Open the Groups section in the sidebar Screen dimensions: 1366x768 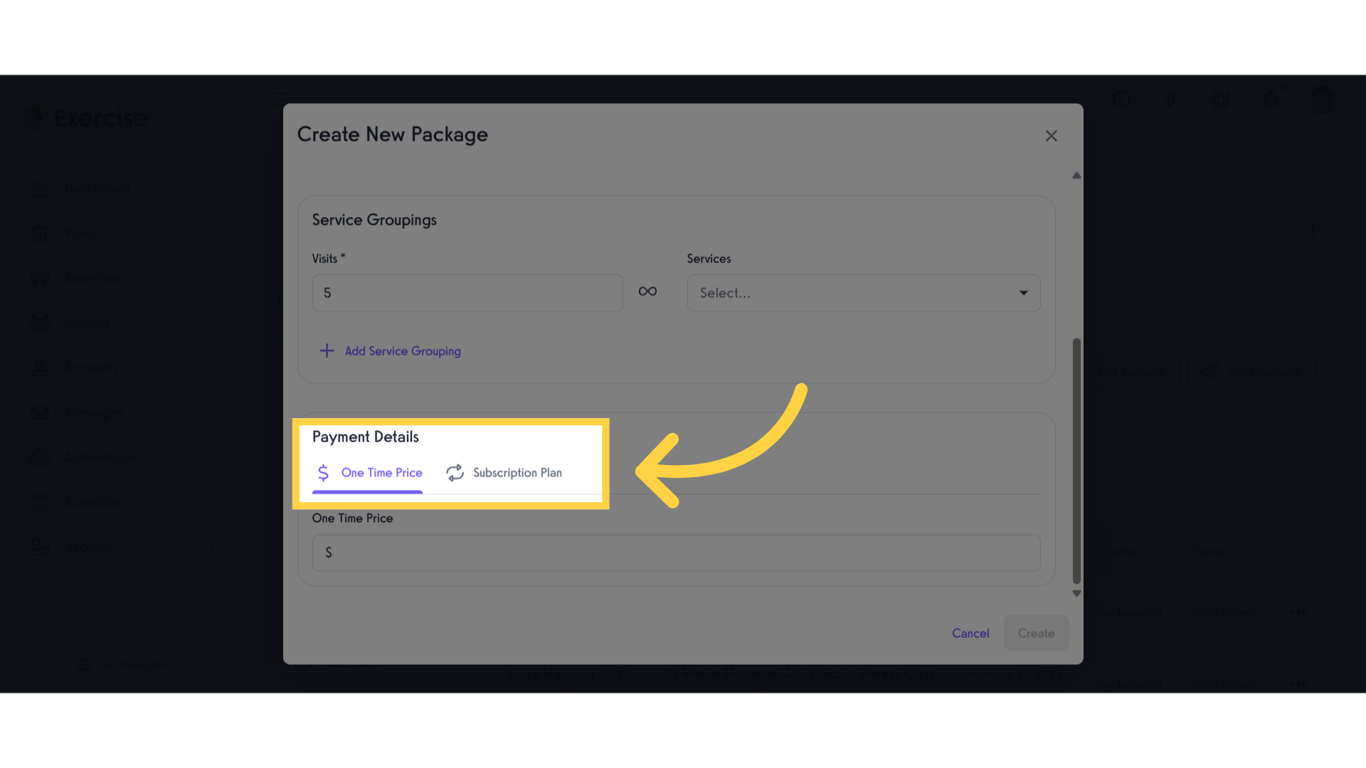click(x=88, y=322)
